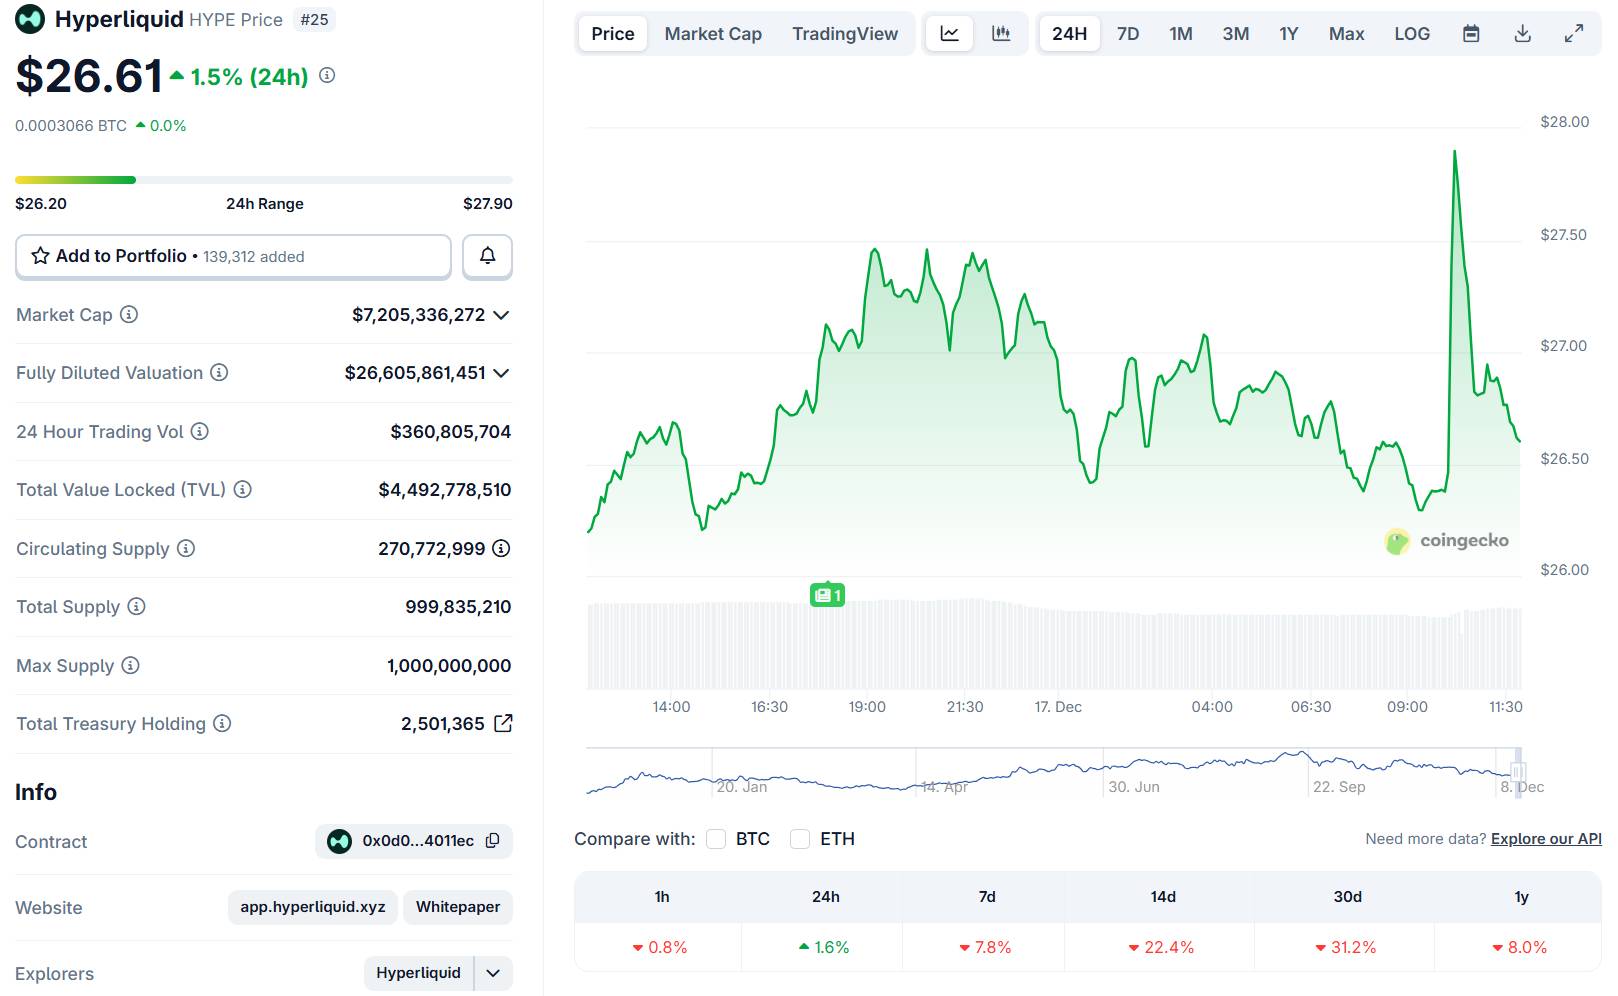1618x996 pixels.
Task: Download chart data icon
Action: pos(1522,34)
